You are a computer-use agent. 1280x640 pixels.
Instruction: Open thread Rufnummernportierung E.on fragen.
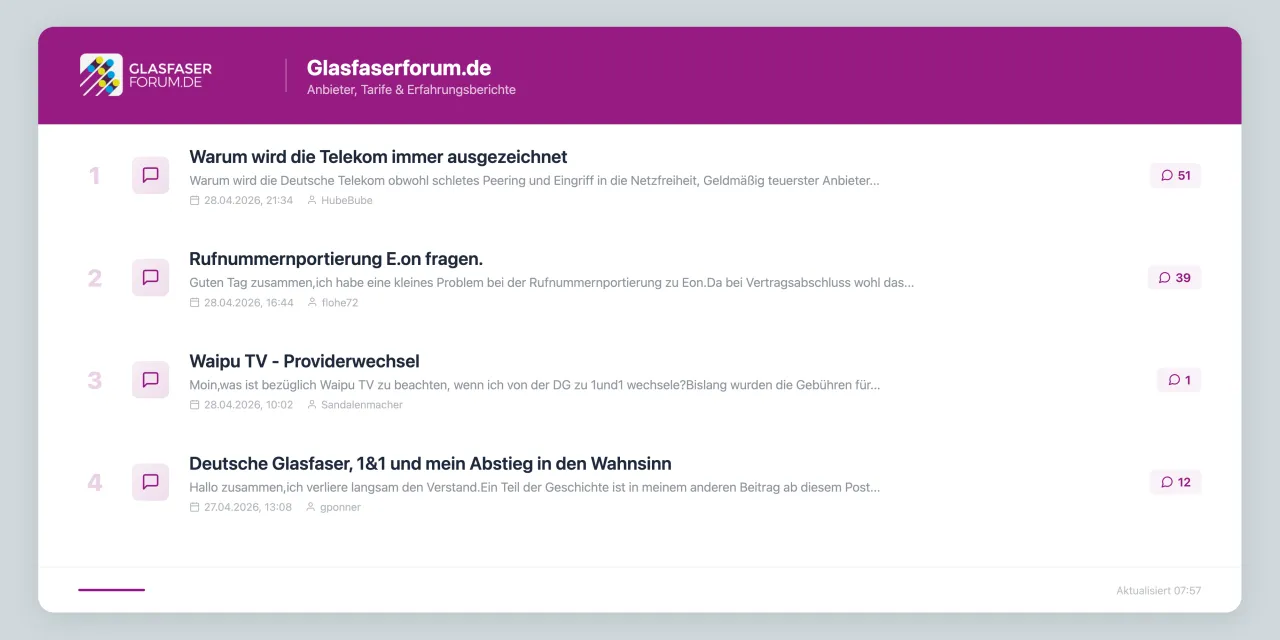pos(336,259)
